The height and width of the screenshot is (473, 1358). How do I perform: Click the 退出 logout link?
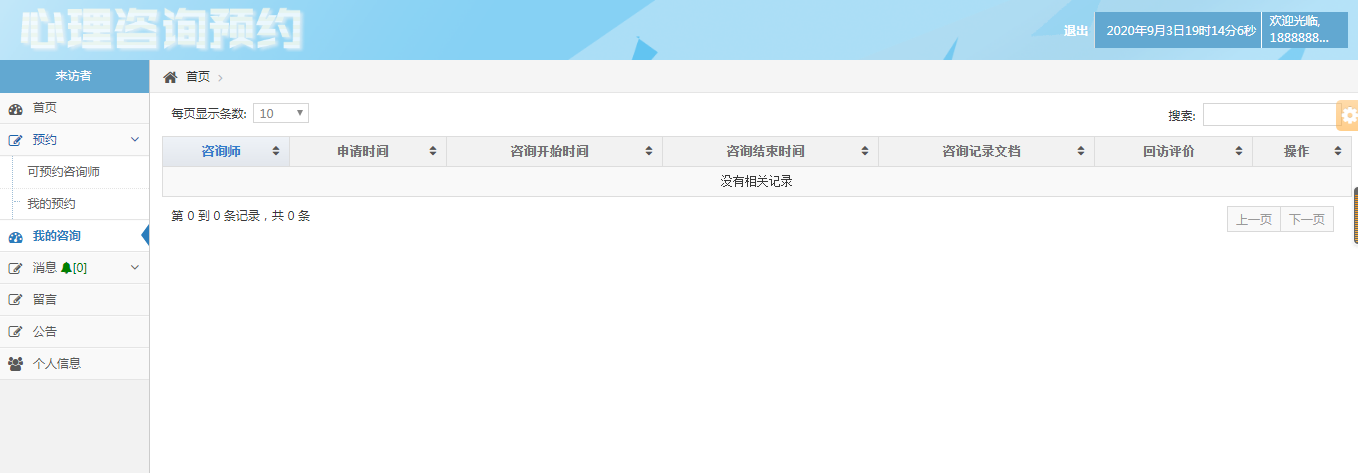click(1076, 31)
